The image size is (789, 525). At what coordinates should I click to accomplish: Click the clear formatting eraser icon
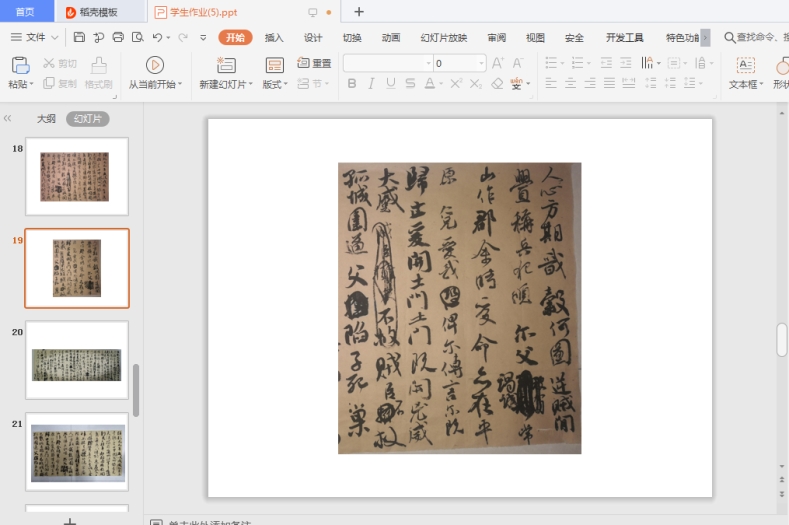pyautogui.click(x=497, y=84)
